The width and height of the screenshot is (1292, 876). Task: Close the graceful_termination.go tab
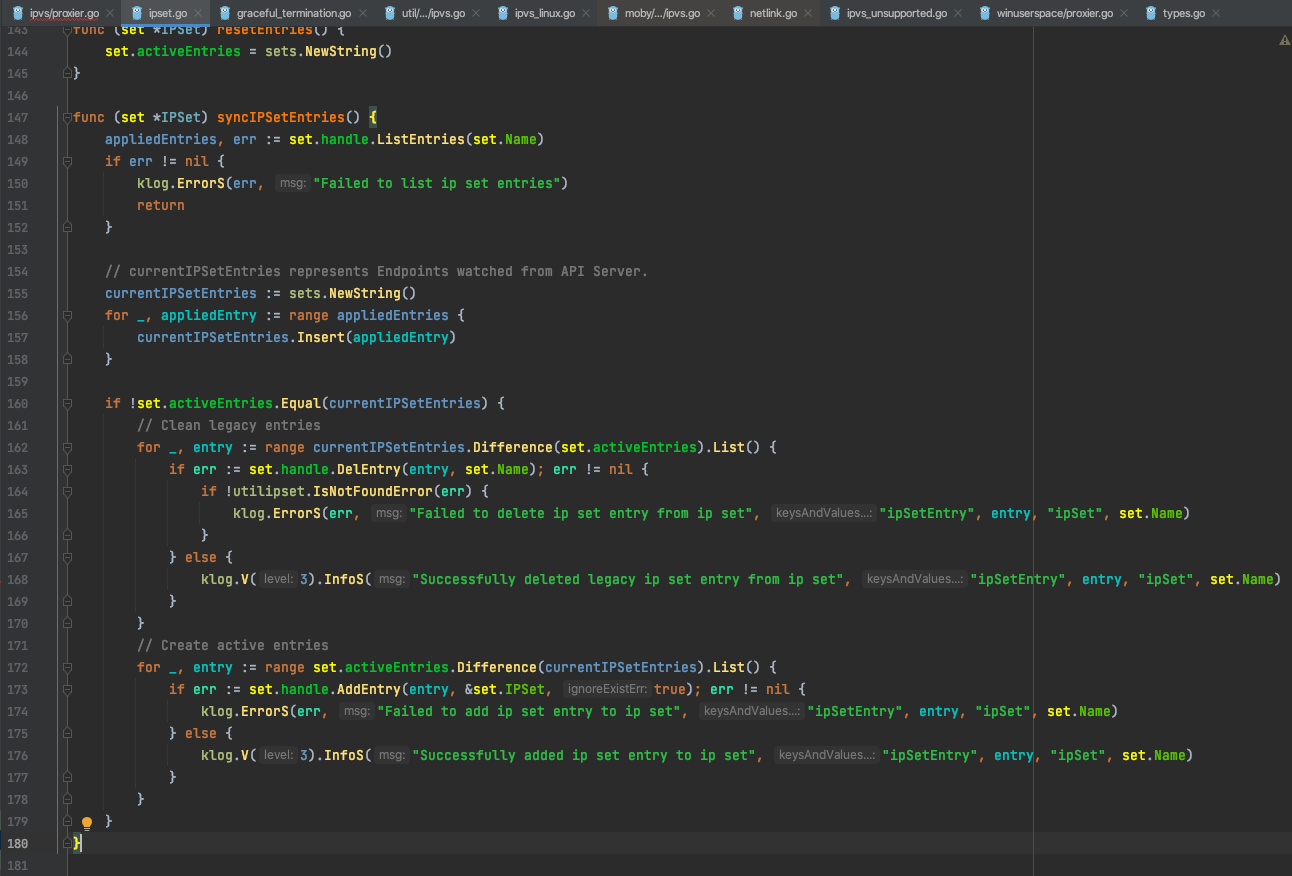coord(362,14)
